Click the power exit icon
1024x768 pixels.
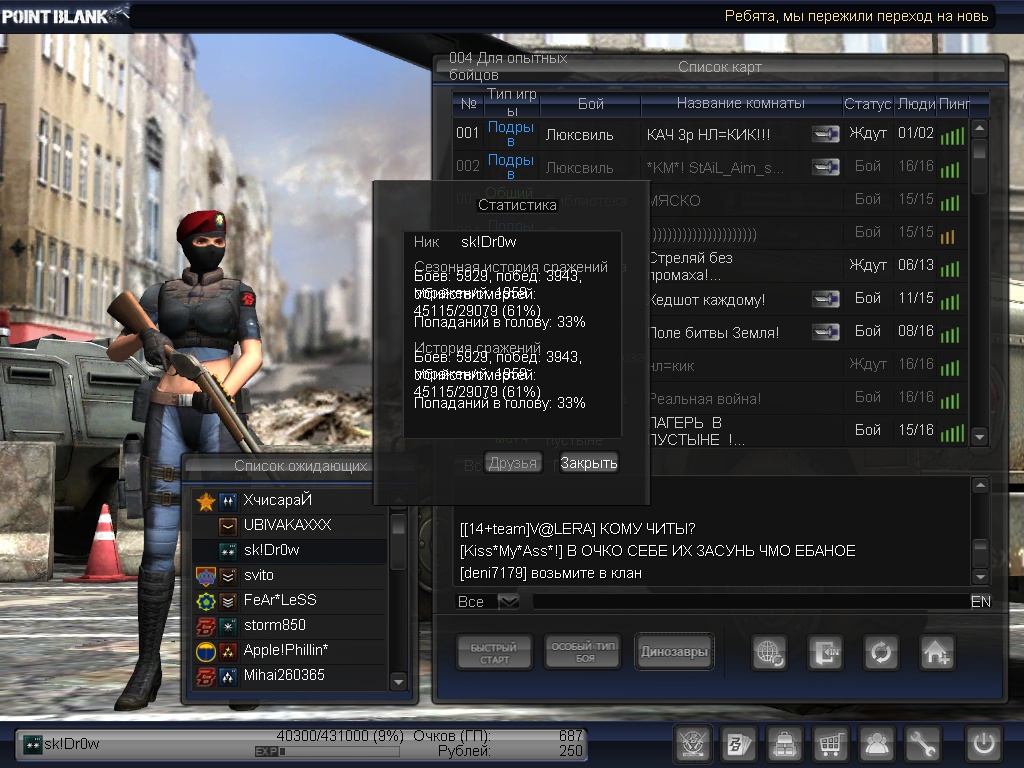click(x=984, y=744)
